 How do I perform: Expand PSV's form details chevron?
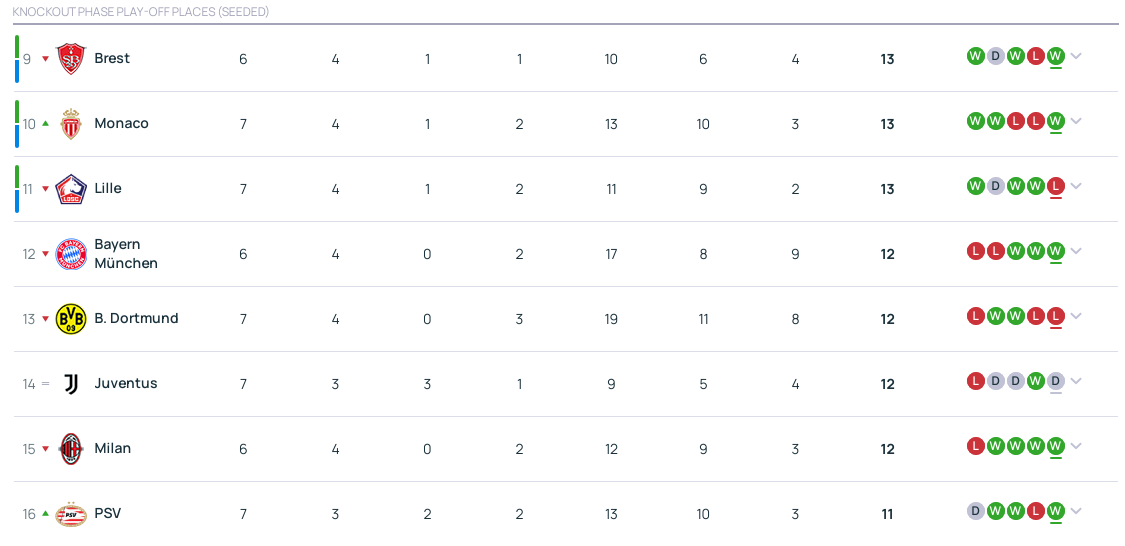(x=1076, y=511)
